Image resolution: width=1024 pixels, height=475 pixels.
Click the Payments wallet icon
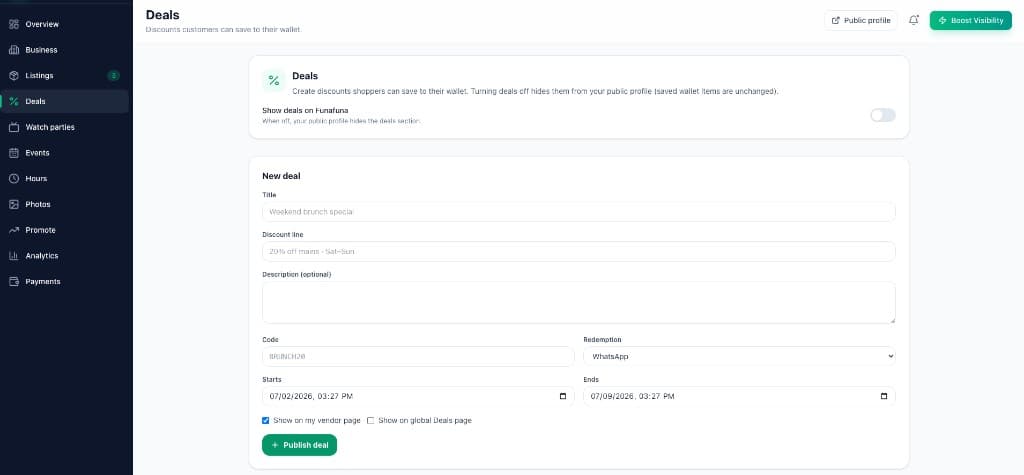coord(14,282)
